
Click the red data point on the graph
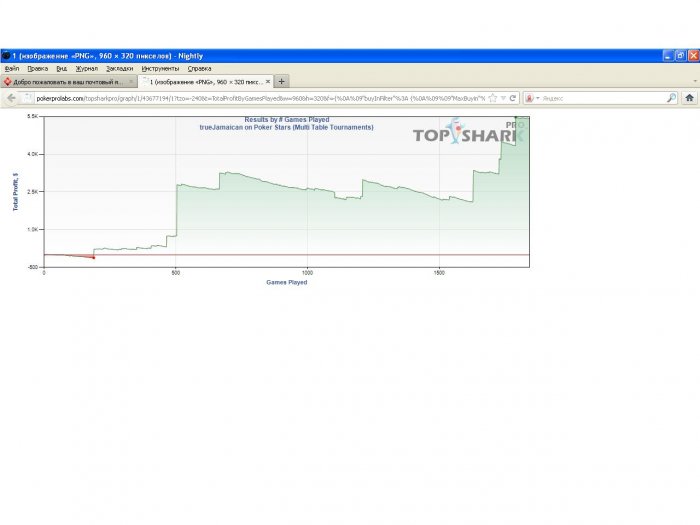point(93,258)
